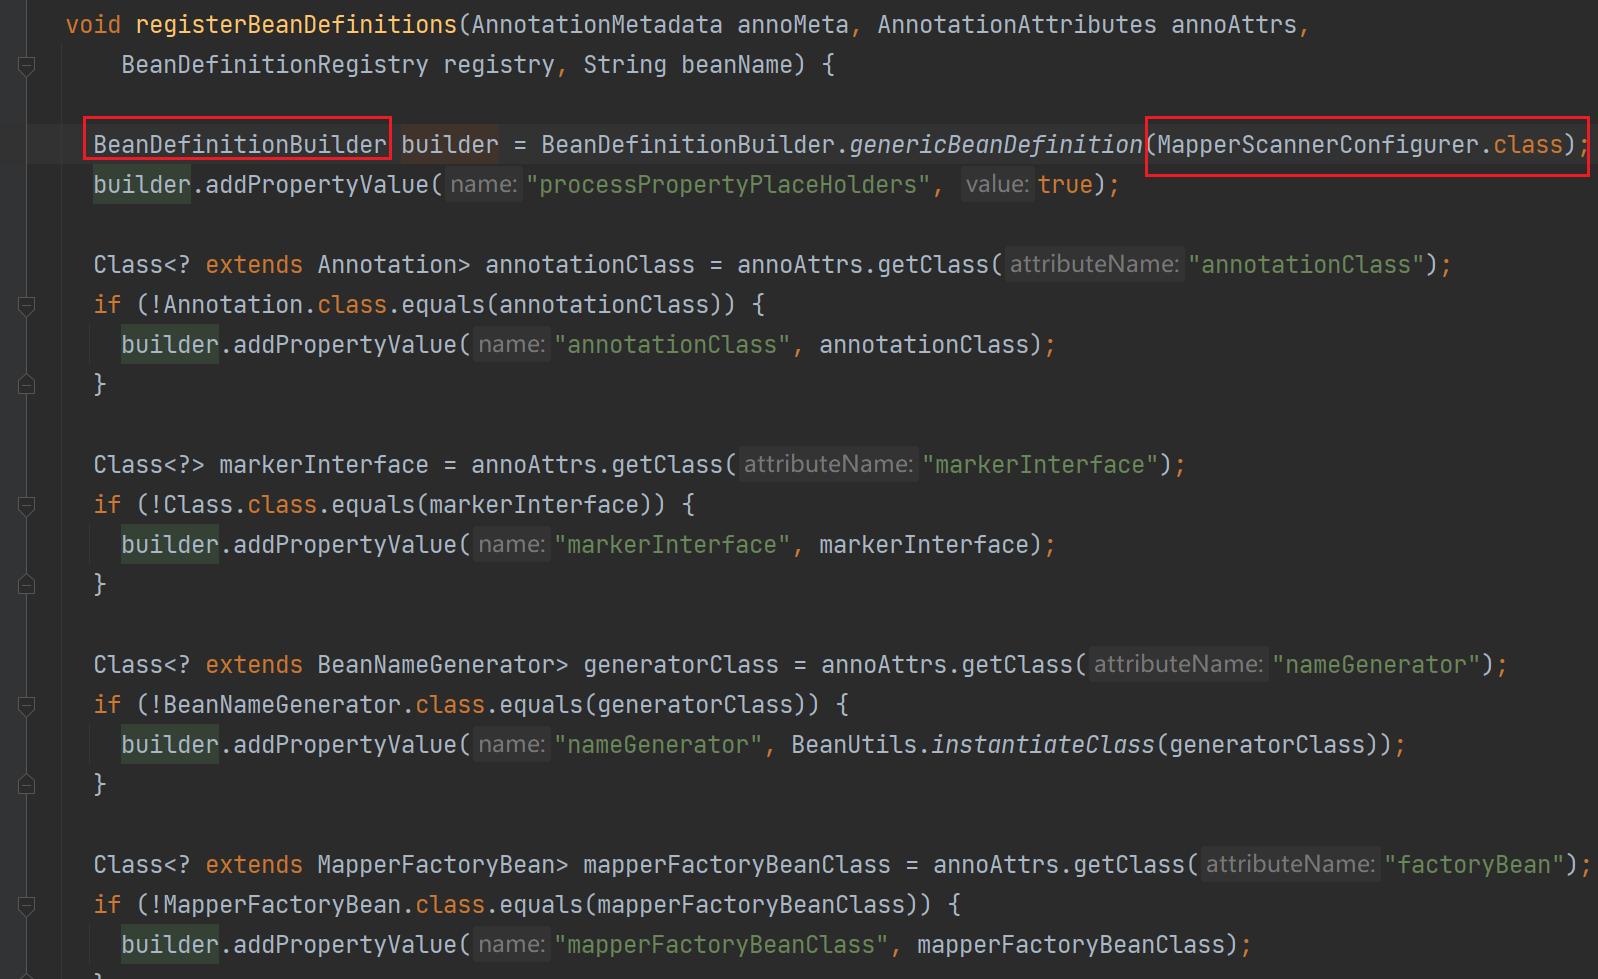Viewport: 1598px width, 979px height.
Task: Click fold end marker after annotationClass block
Action: tap(27, 384)
